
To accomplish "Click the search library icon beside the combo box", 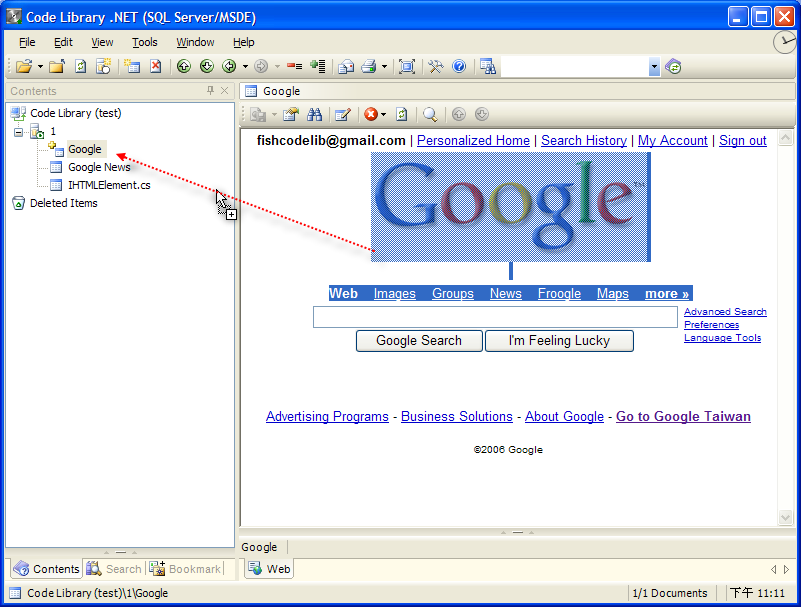I will pyautogui.click(x=488, y=66).
